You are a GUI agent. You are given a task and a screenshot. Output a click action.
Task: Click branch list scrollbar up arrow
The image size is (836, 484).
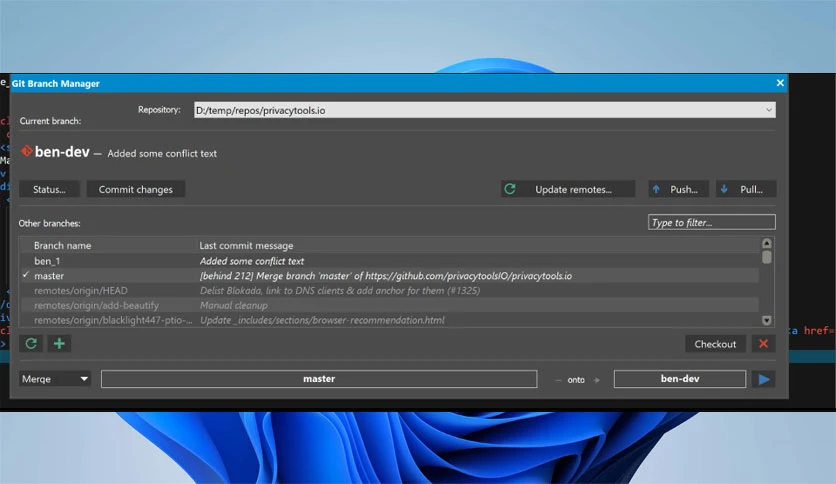tap(767, 243)
